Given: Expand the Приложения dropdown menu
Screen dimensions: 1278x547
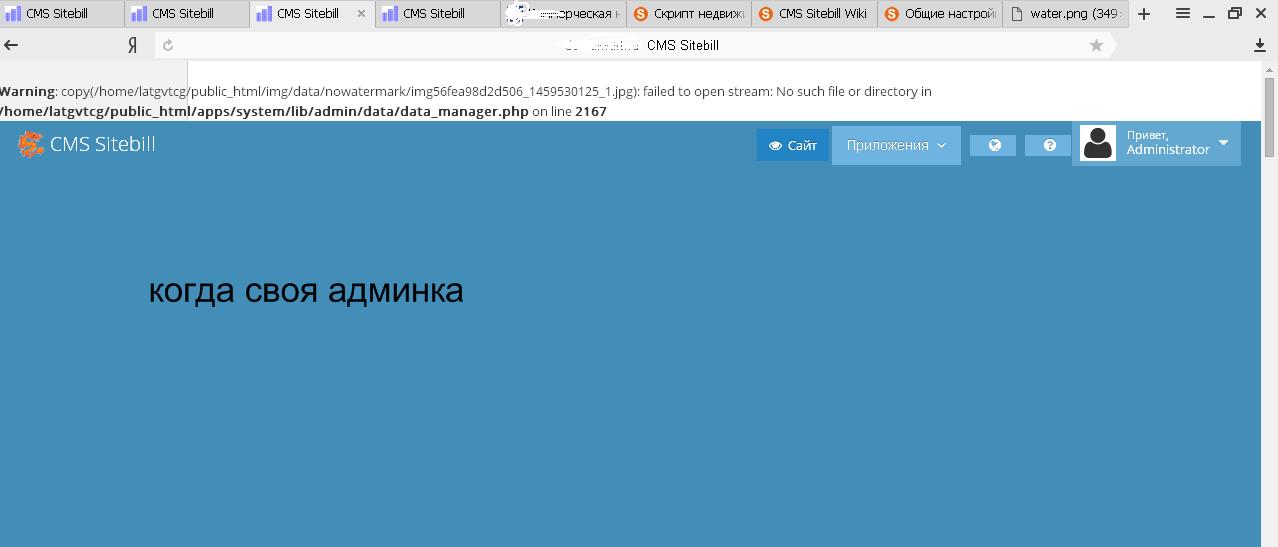Looking at the screenshot, I should 895,146.
